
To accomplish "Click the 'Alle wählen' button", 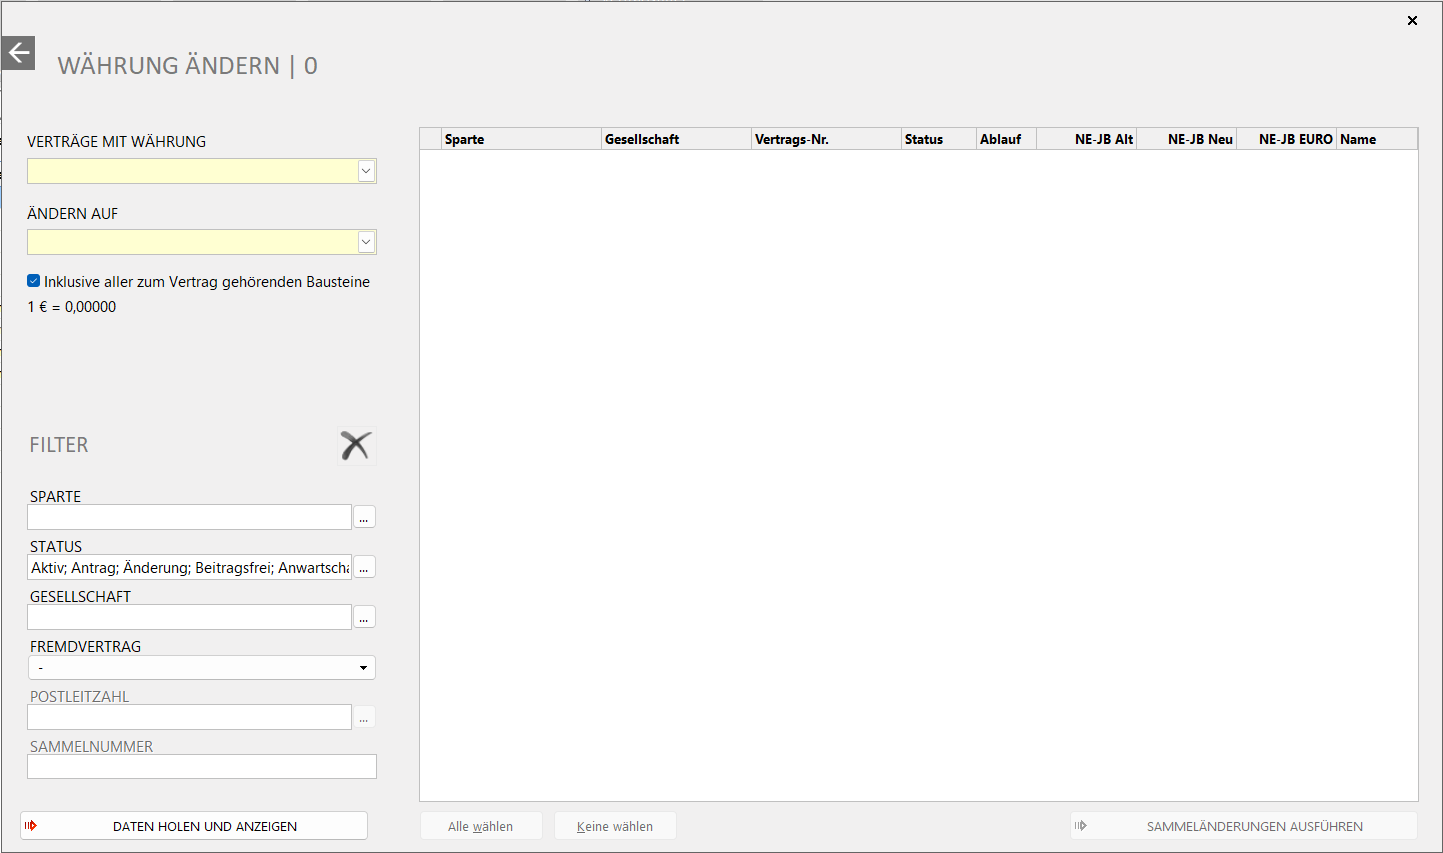I will pyautogui.click(x=481, y=826).
